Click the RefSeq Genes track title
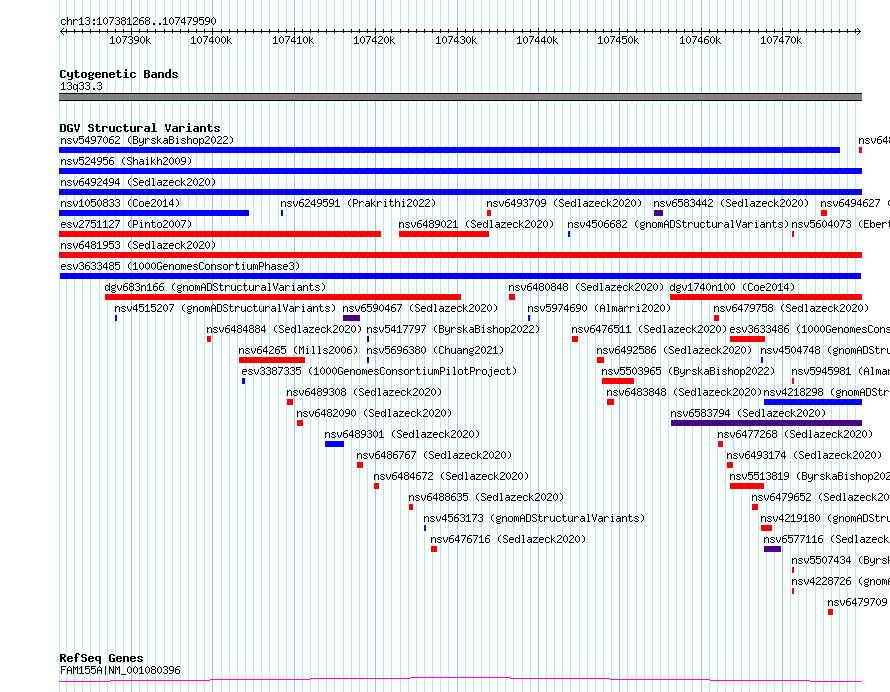This screenshot has width=890, height=692. click(x=101, y=658)
